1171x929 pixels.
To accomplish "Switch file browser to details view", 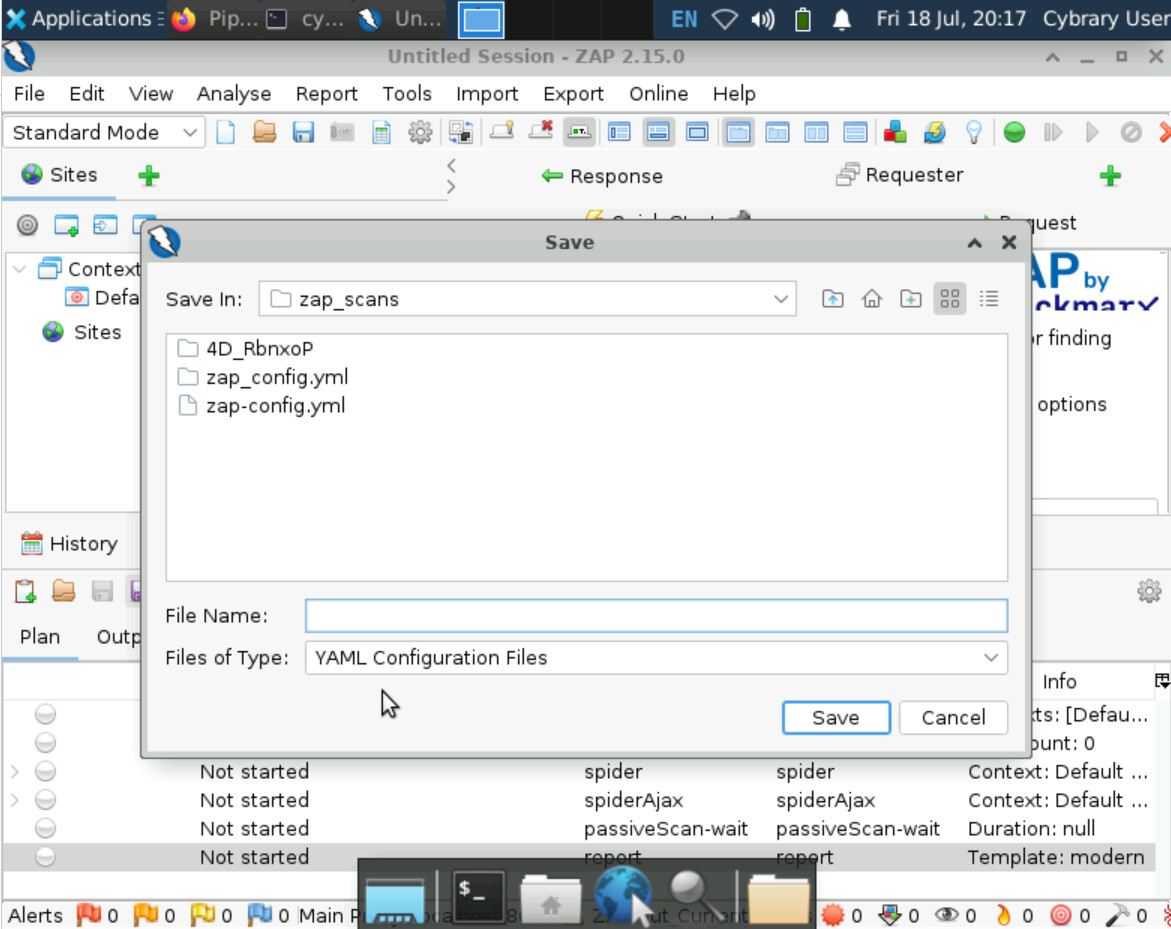I will coord(989,299).
